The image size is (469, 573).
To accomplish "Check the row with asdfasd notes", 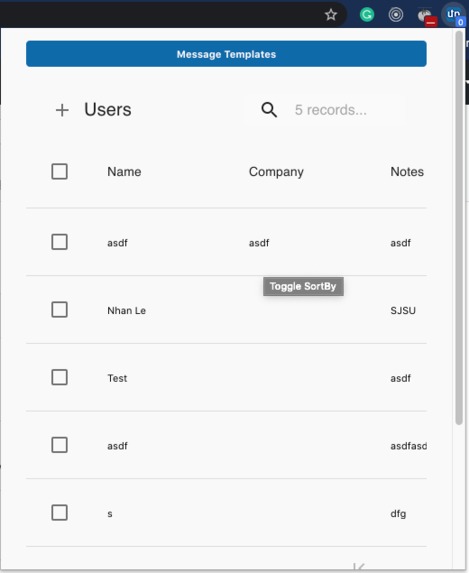I will tap(60, 445).
